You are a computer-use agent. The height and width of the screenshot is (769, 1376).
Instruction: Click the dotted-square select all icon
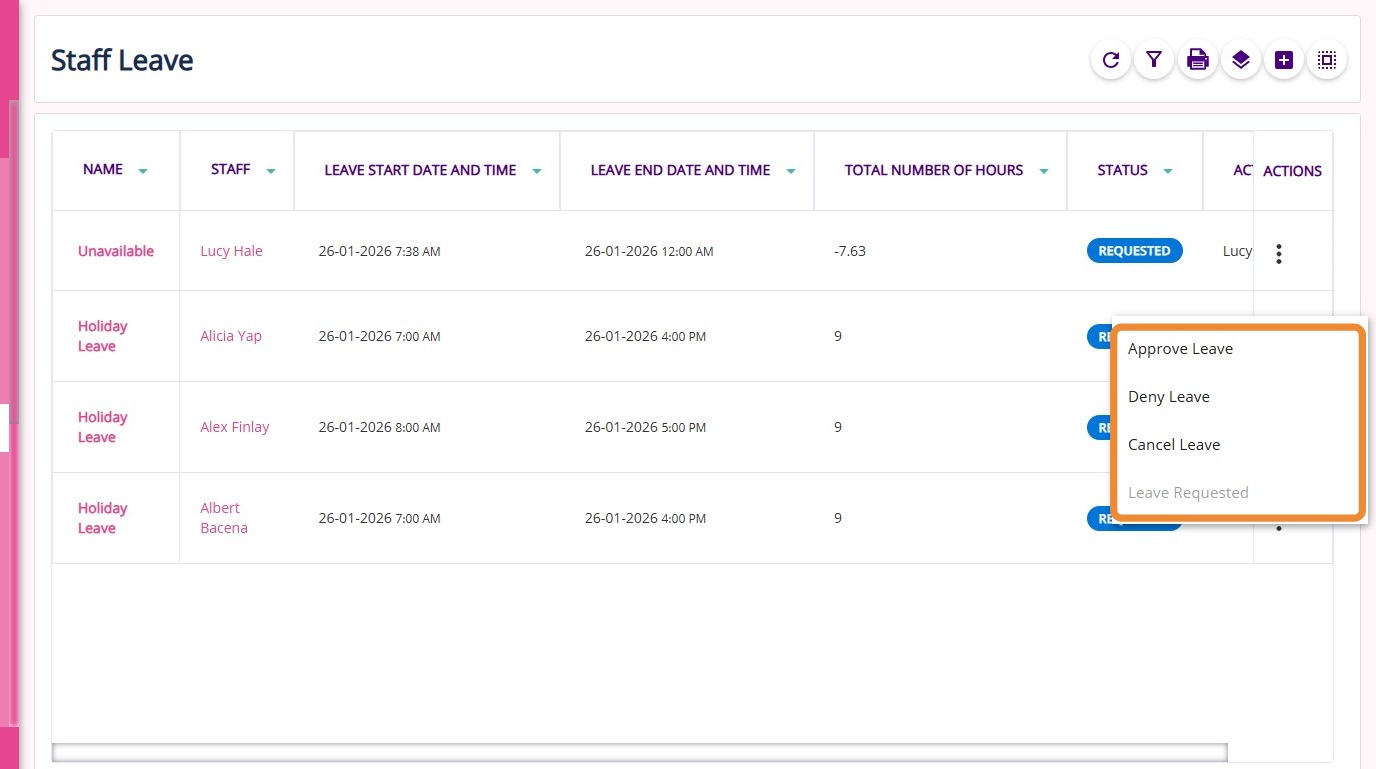click(x=1327, y=60)
